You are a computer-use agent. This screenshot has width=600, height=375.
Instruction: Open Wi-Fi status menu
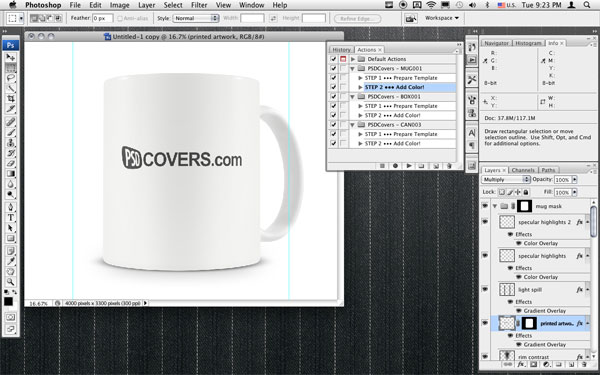[x=431, y=5]
